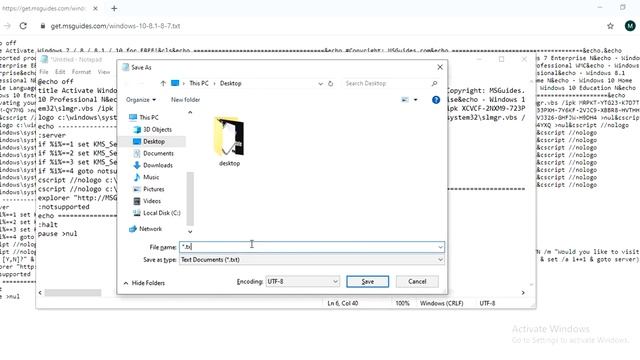Select This PC in the navigation tree
The width and height of the screenshot is (640, 360).
coord(144,118)
